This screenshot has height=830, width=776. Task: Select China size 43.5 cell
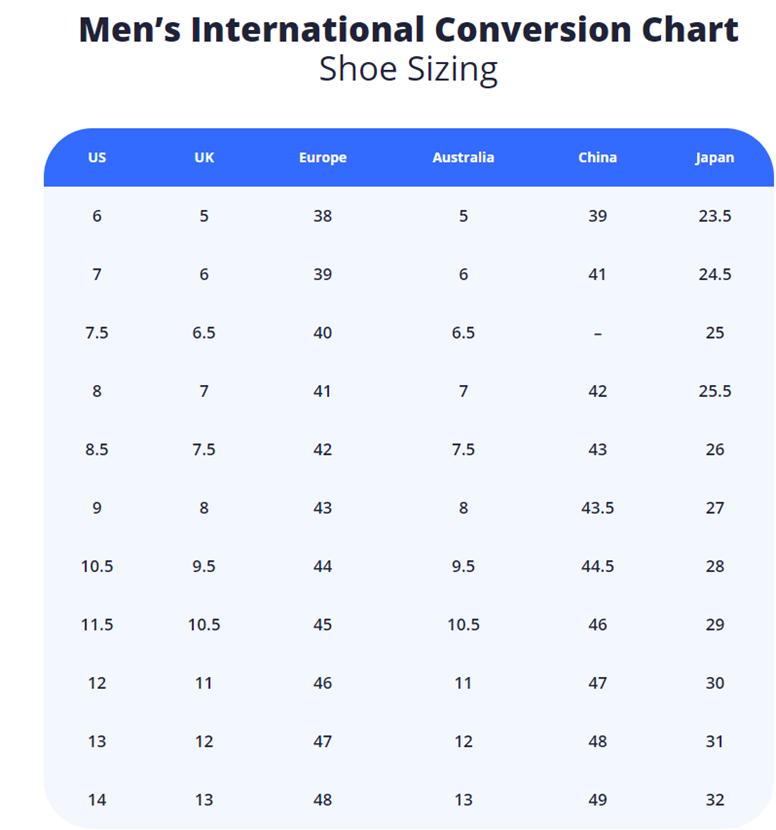597,508
